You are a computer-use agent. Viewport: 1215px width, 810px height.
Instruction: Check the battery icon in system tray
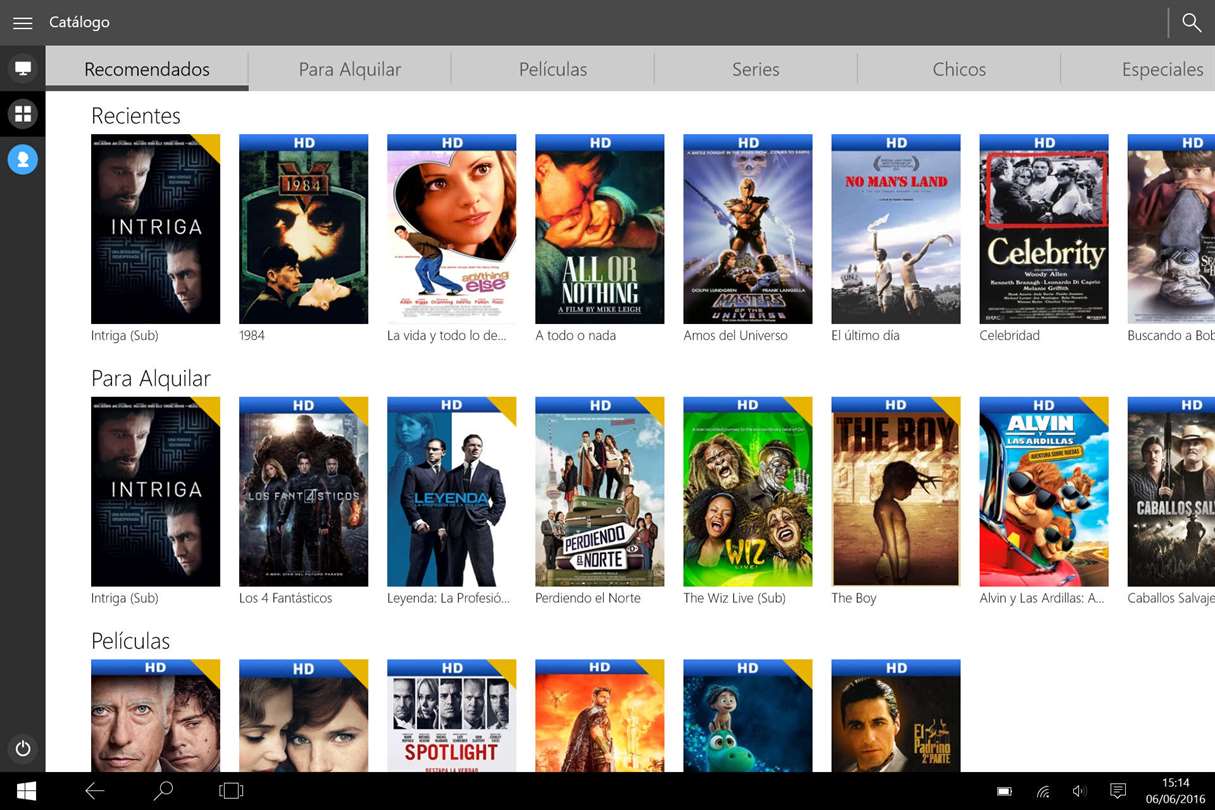coord(1005,792)
